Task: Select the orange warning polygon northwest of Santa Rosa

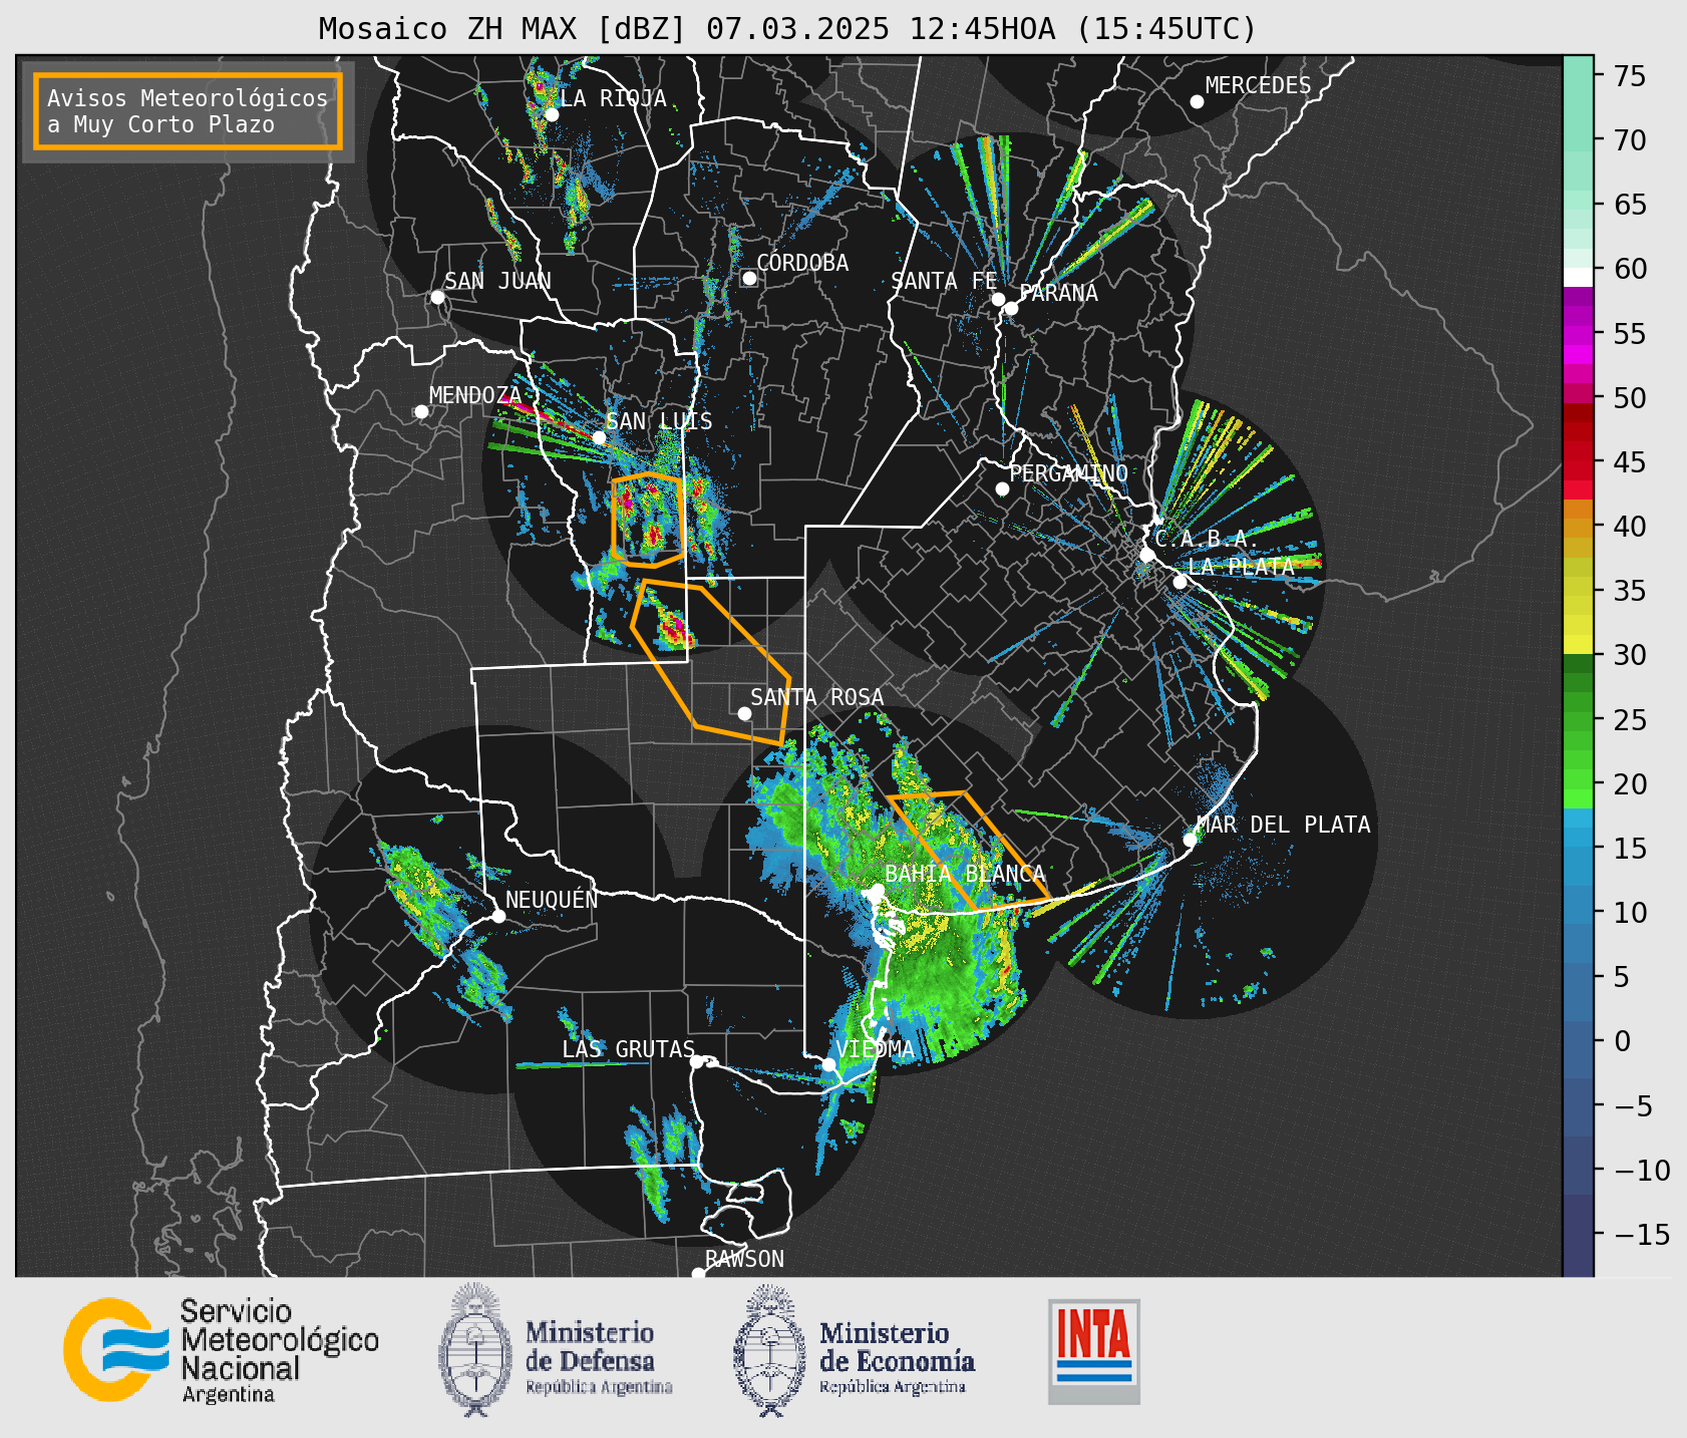Action: tap(711, 662)
